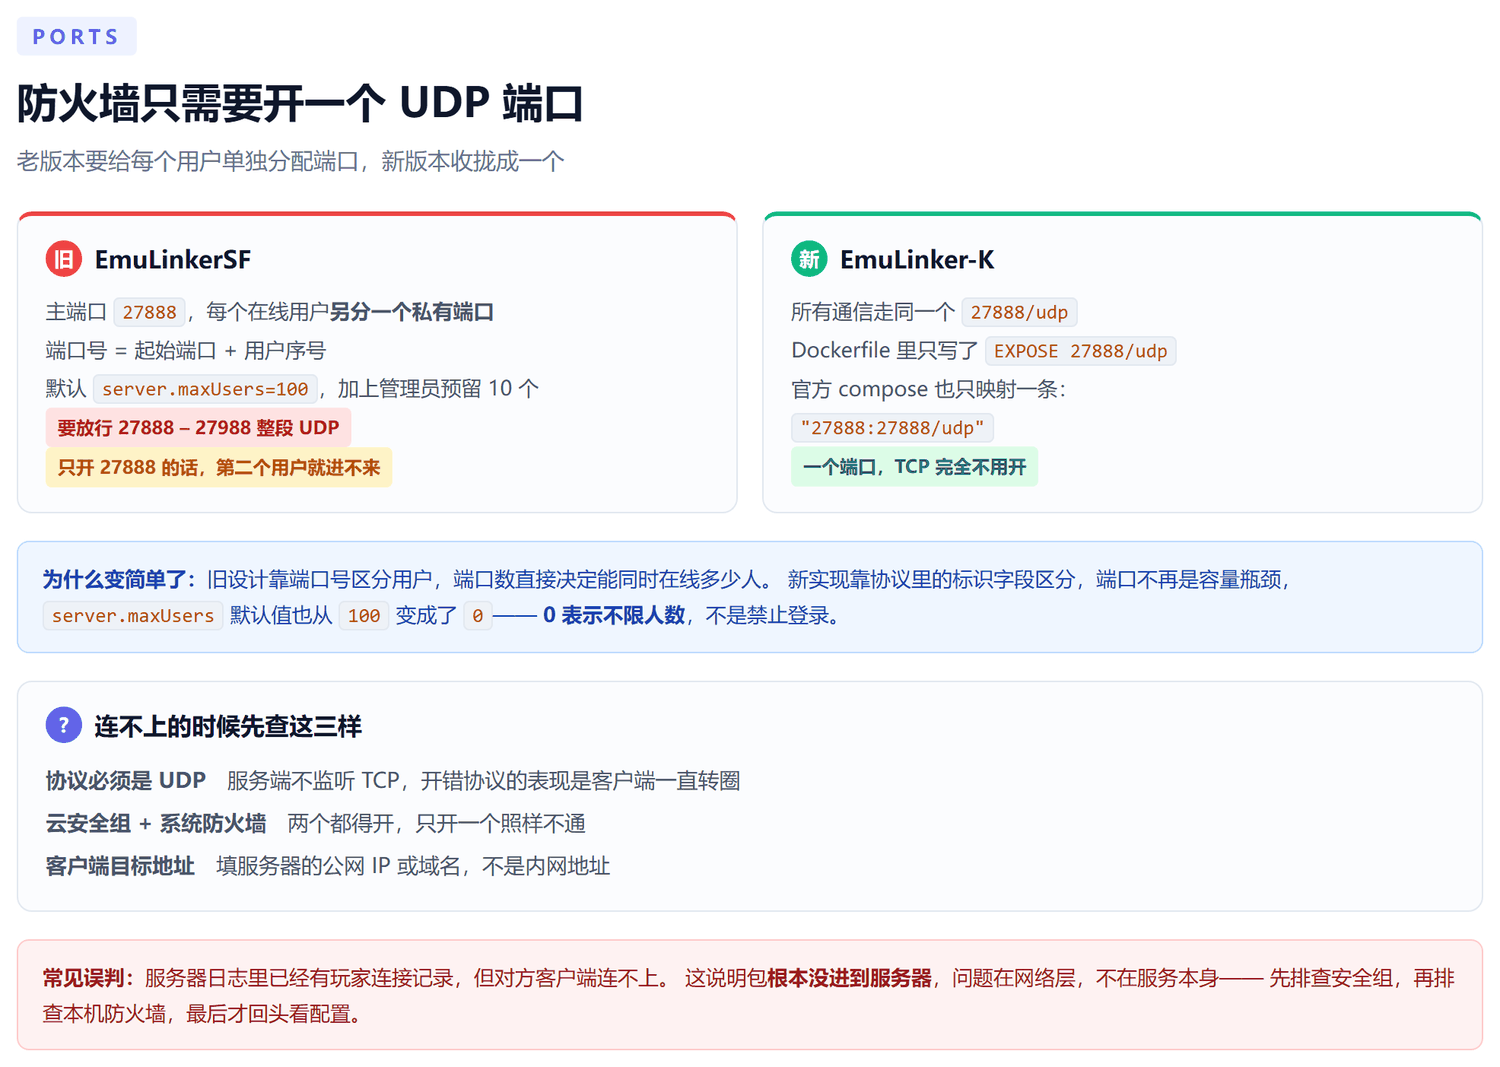Click the "27888:27888/udp" code chip

(x=892, y=428)
